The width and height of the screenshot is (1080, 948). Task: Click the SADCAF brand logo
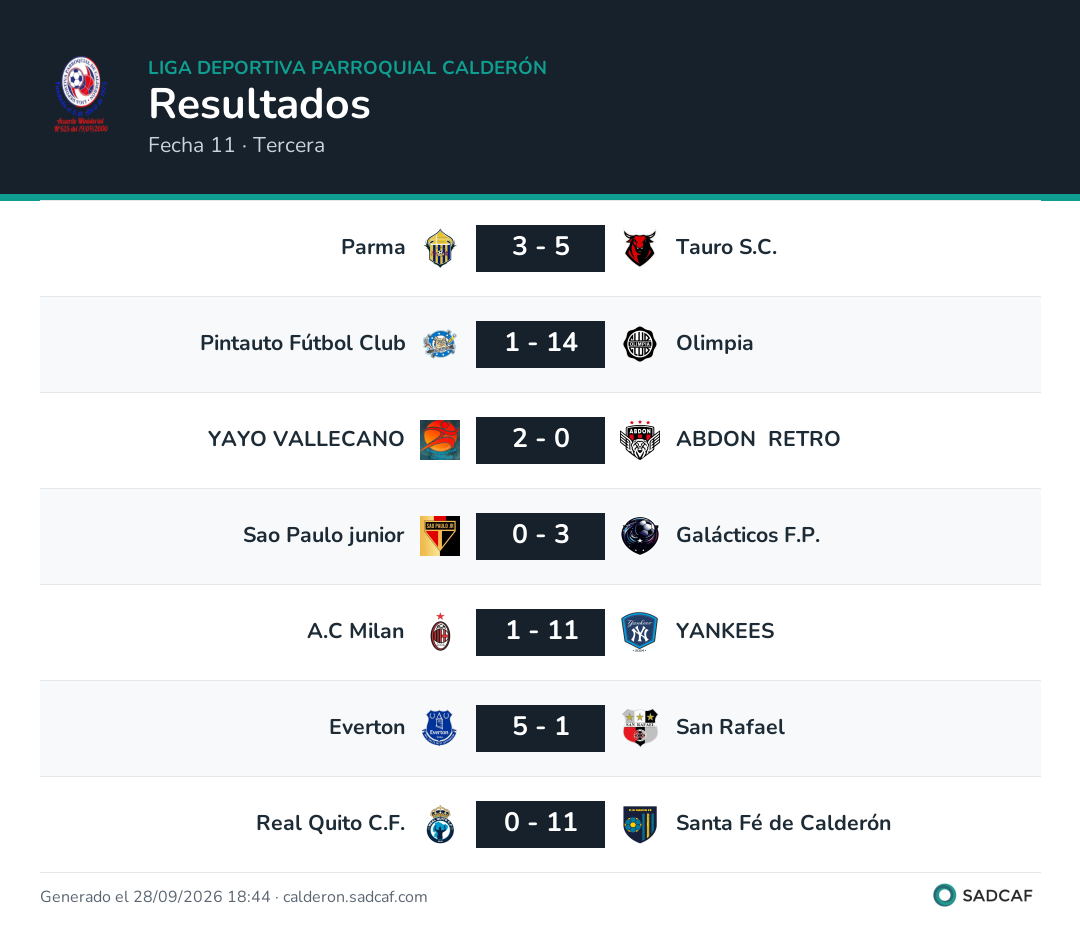pyautogui.click(x=983, y=895)
